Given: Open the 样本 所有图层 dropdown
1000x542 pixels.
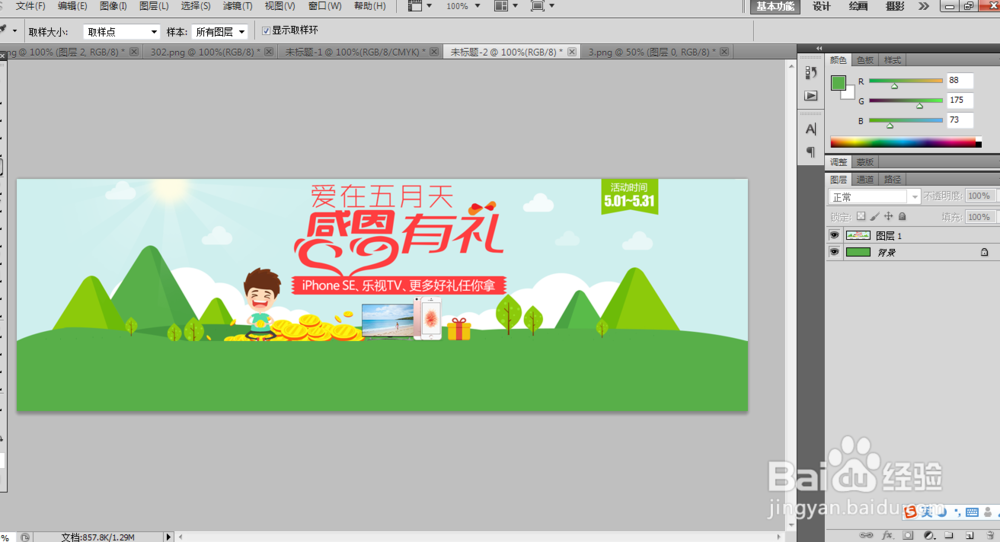Looking at the screenshot, I should click(220, 31).
